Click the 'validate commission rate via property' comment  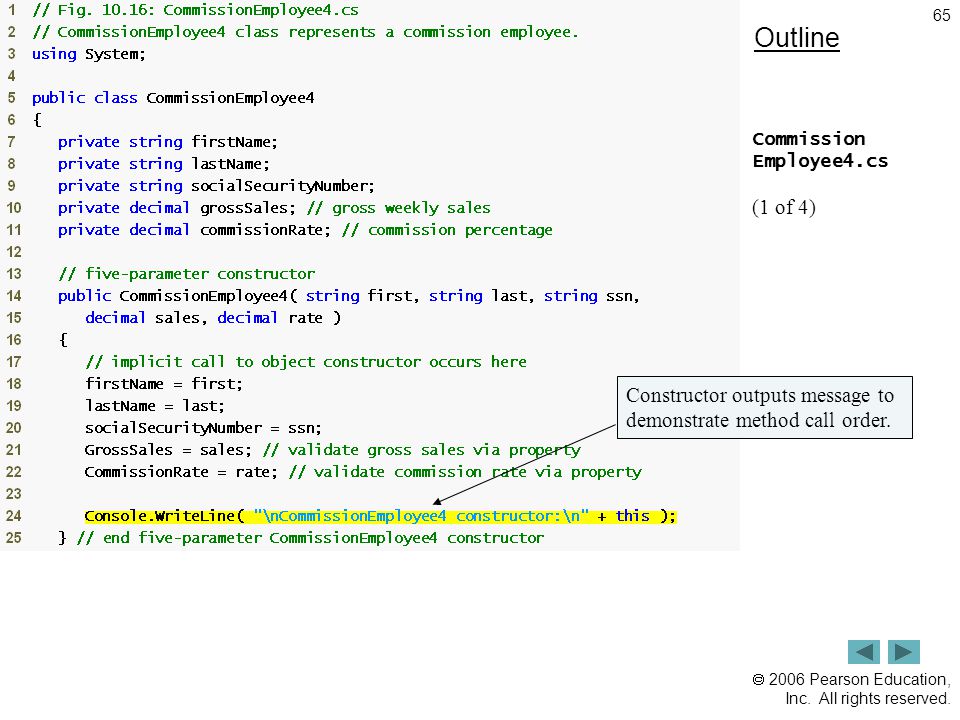click(x=465, y=472)
